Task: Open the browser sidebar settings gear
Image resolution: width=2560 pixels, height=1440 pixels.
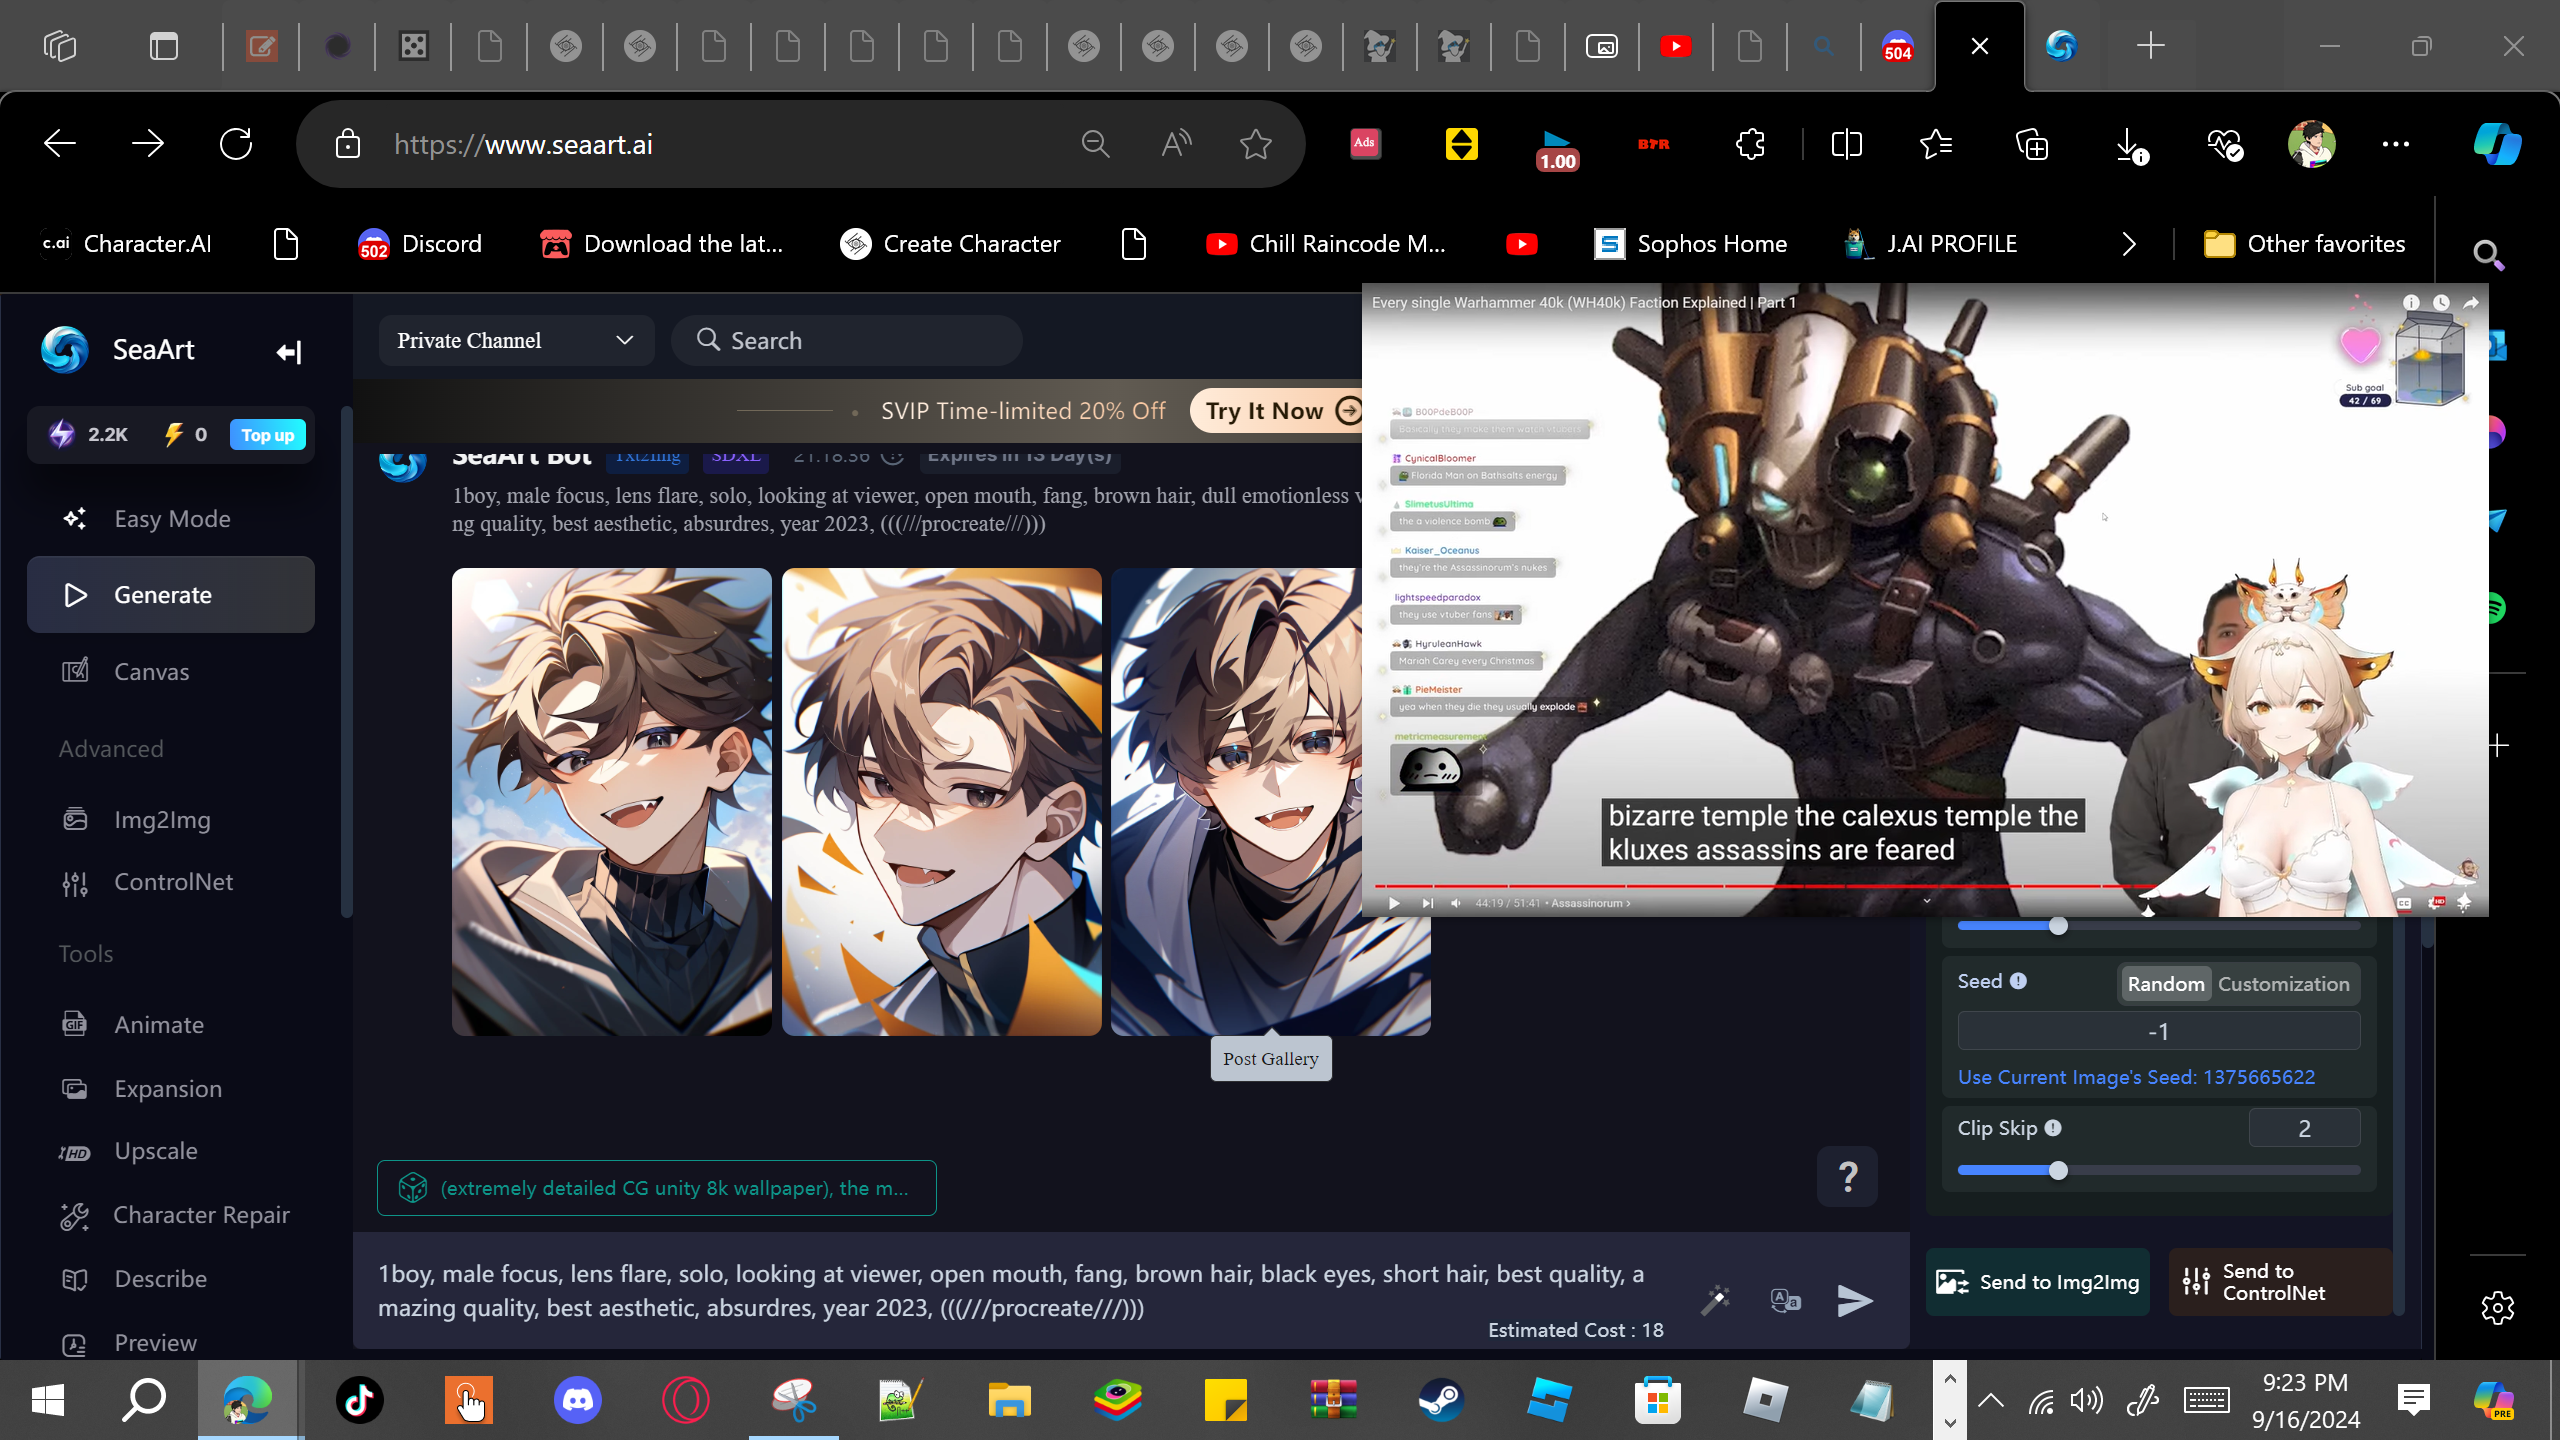Action: [2497, 1308]
